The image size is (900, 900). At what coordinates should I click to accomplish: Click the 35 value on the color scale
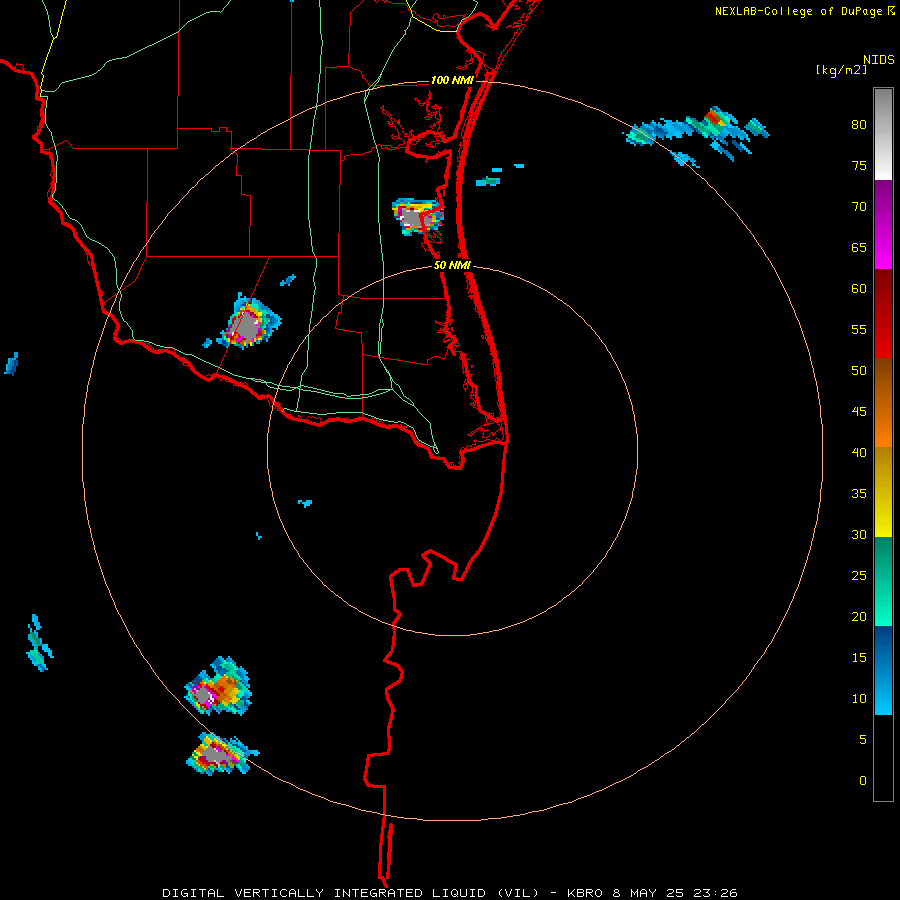tap(859, 494)
